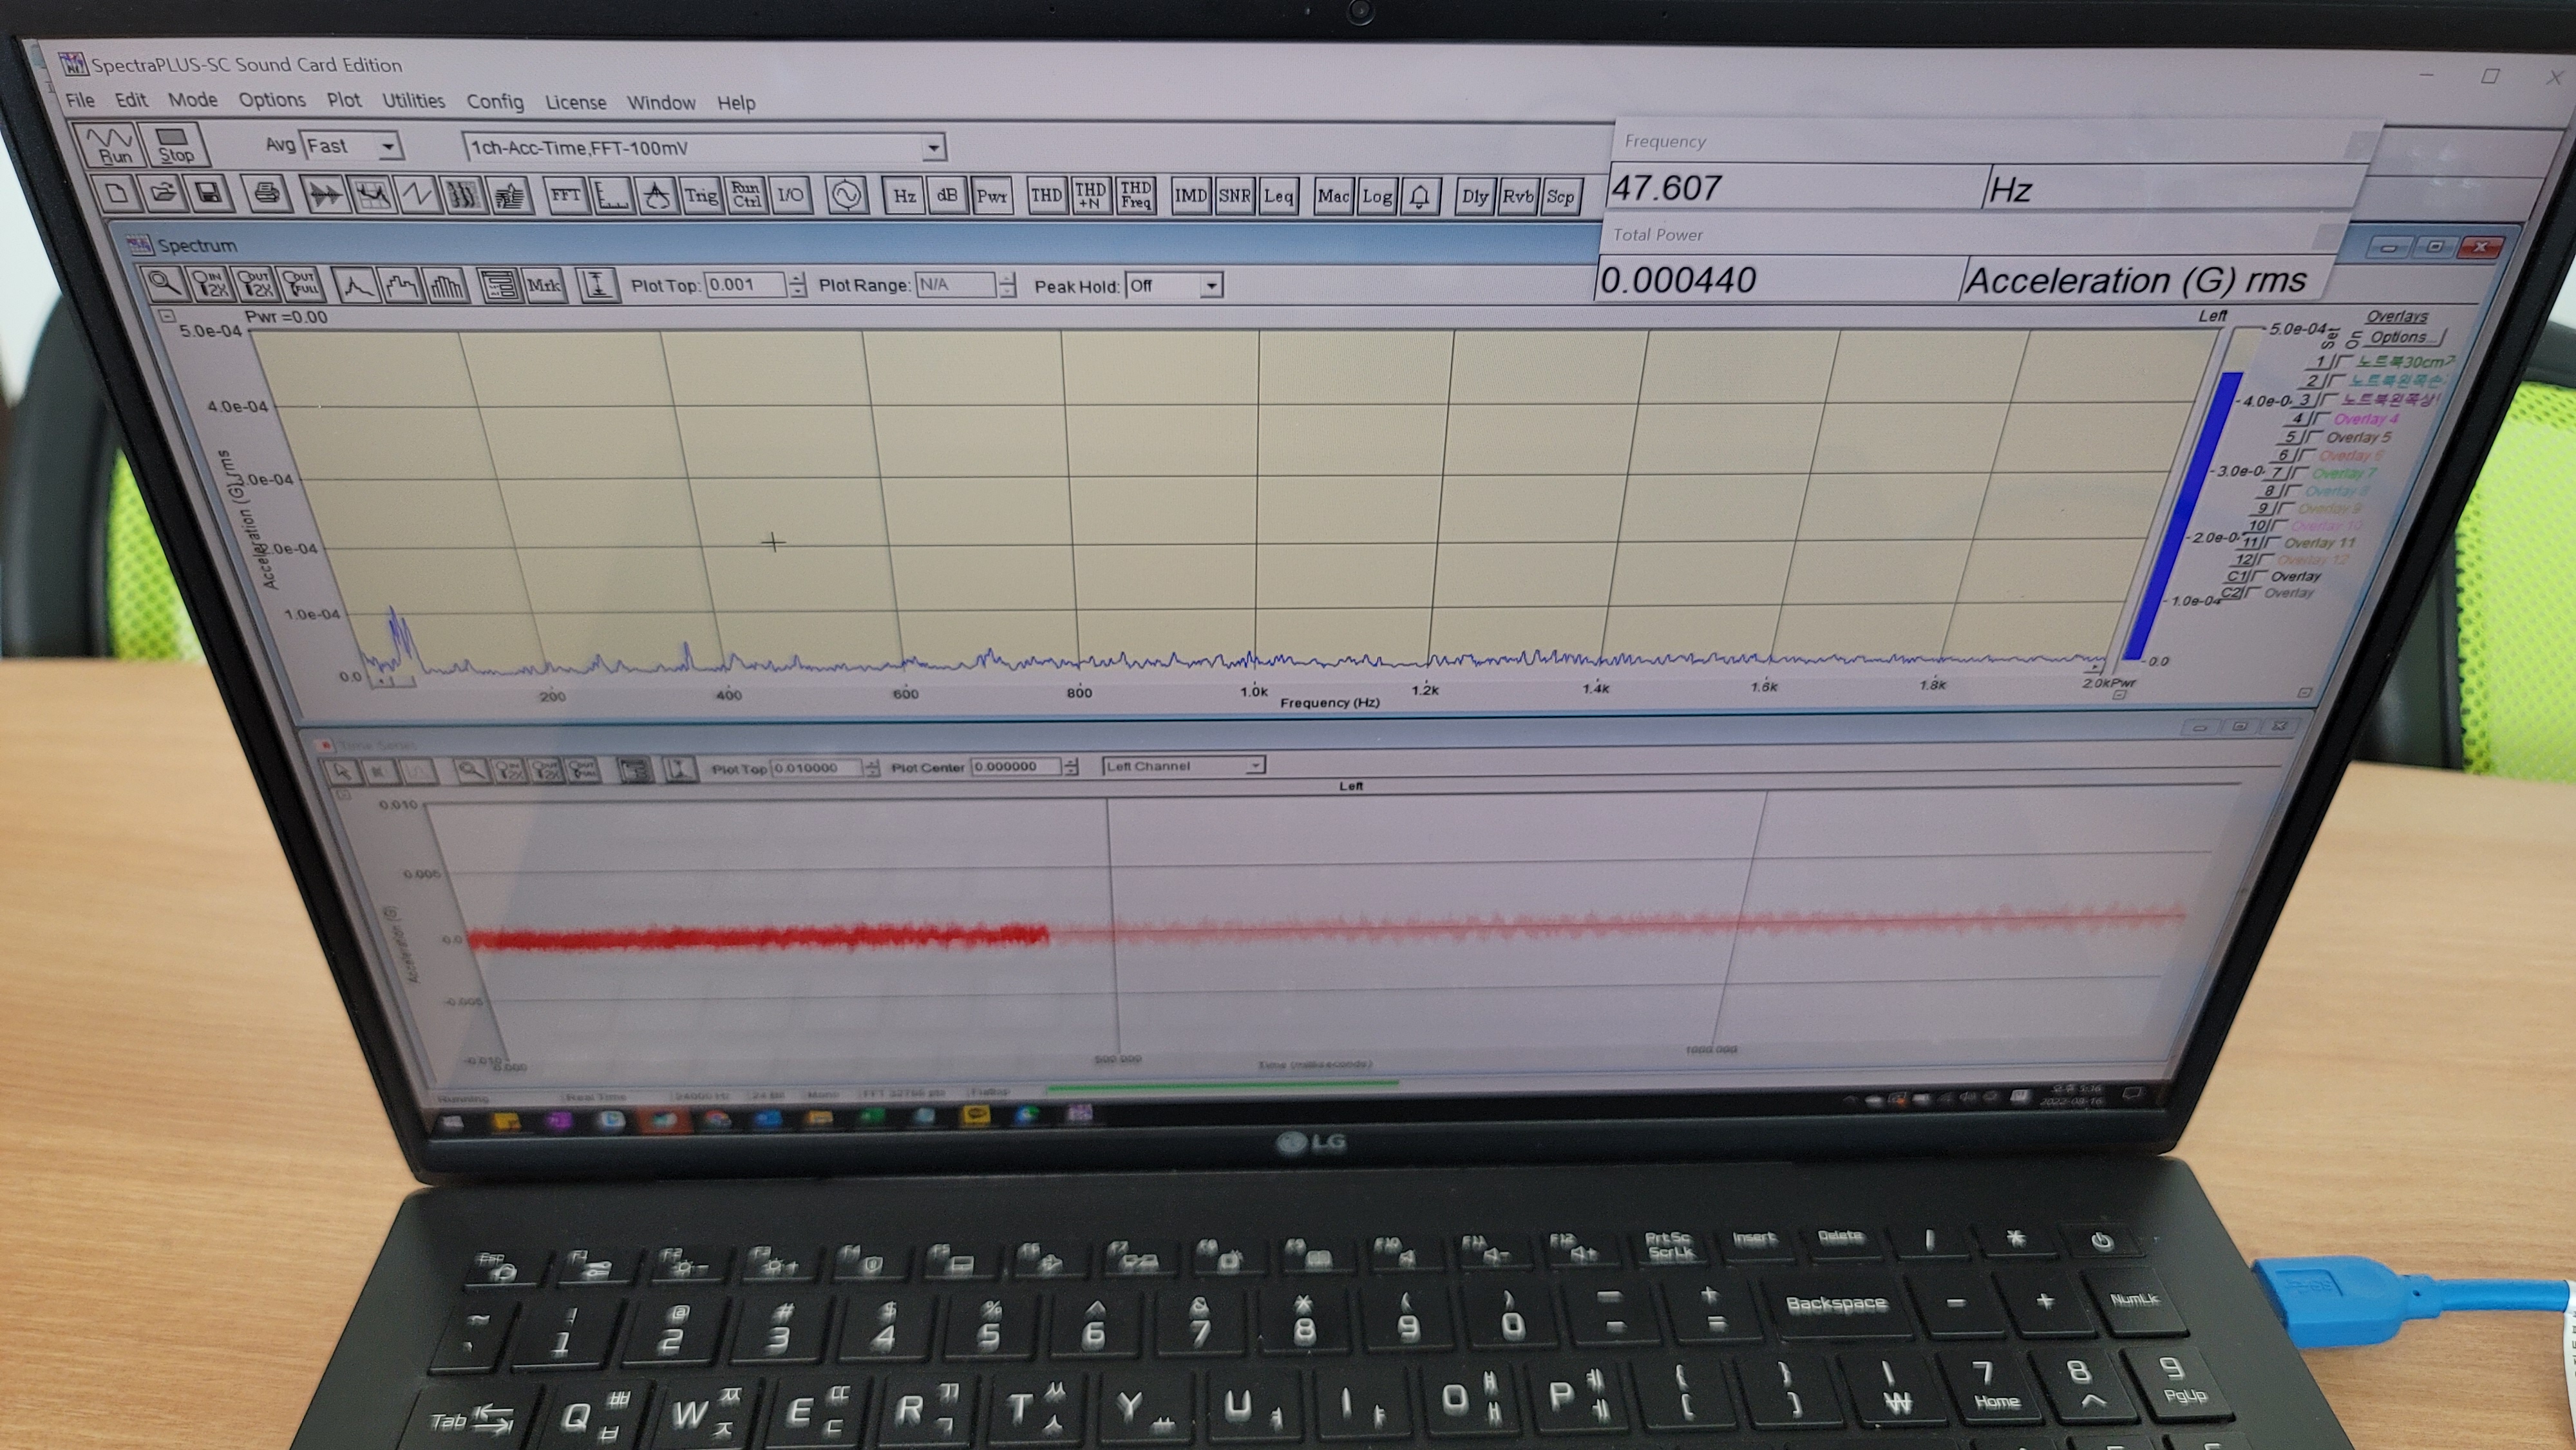The image size is (2576, 1450).
Task: Toggle the Mrk marker button in the Spectrum toolbar
Action: click(x=544, y=285)
